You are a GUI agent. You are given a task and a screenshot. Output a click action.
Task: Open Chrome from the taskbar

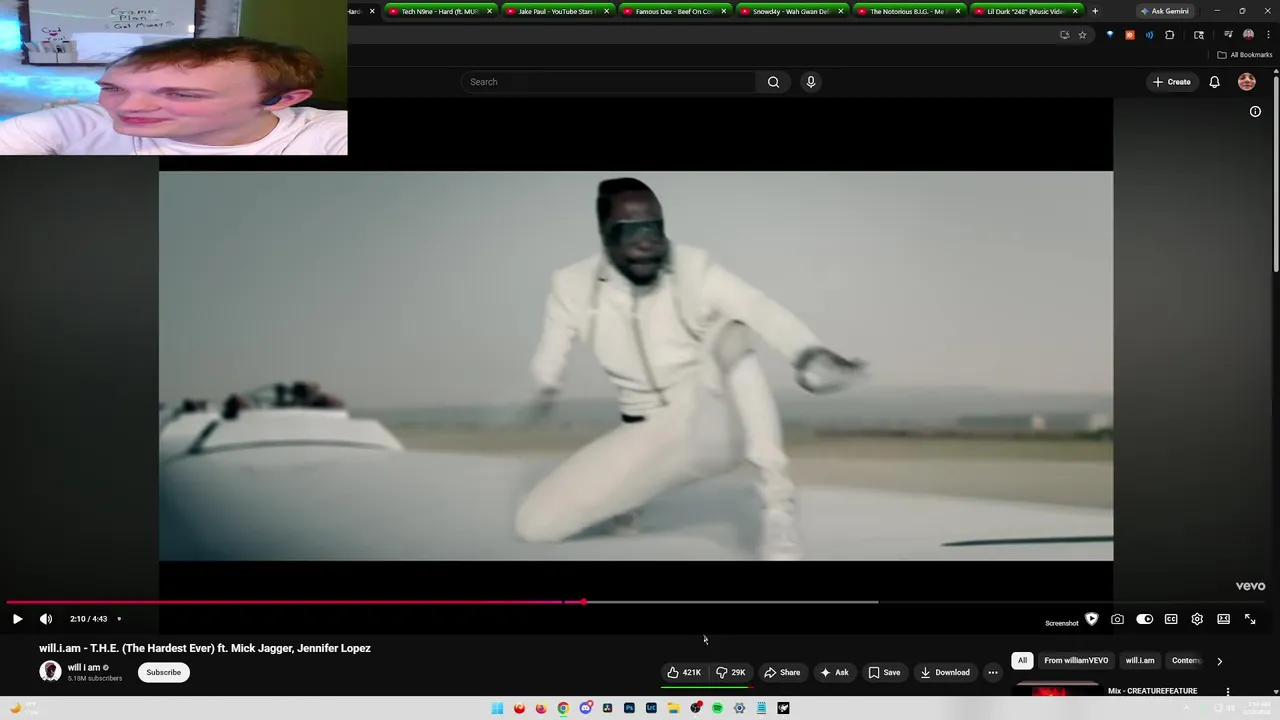point(563,708)
